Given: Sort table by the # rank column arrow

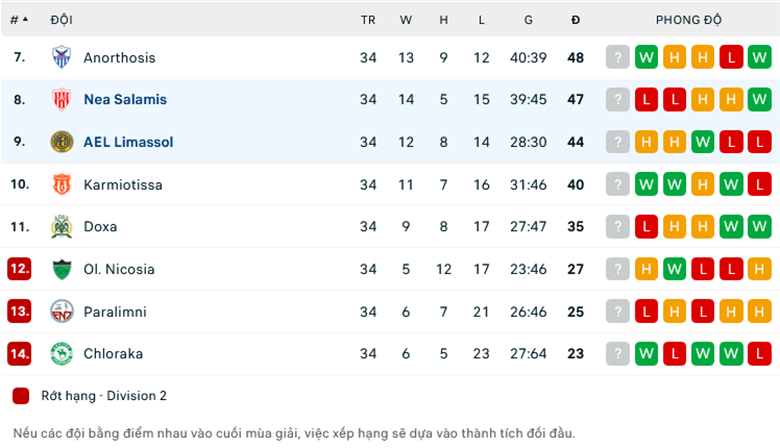Looking at the screenshot, I should click(x=25, y=20).
